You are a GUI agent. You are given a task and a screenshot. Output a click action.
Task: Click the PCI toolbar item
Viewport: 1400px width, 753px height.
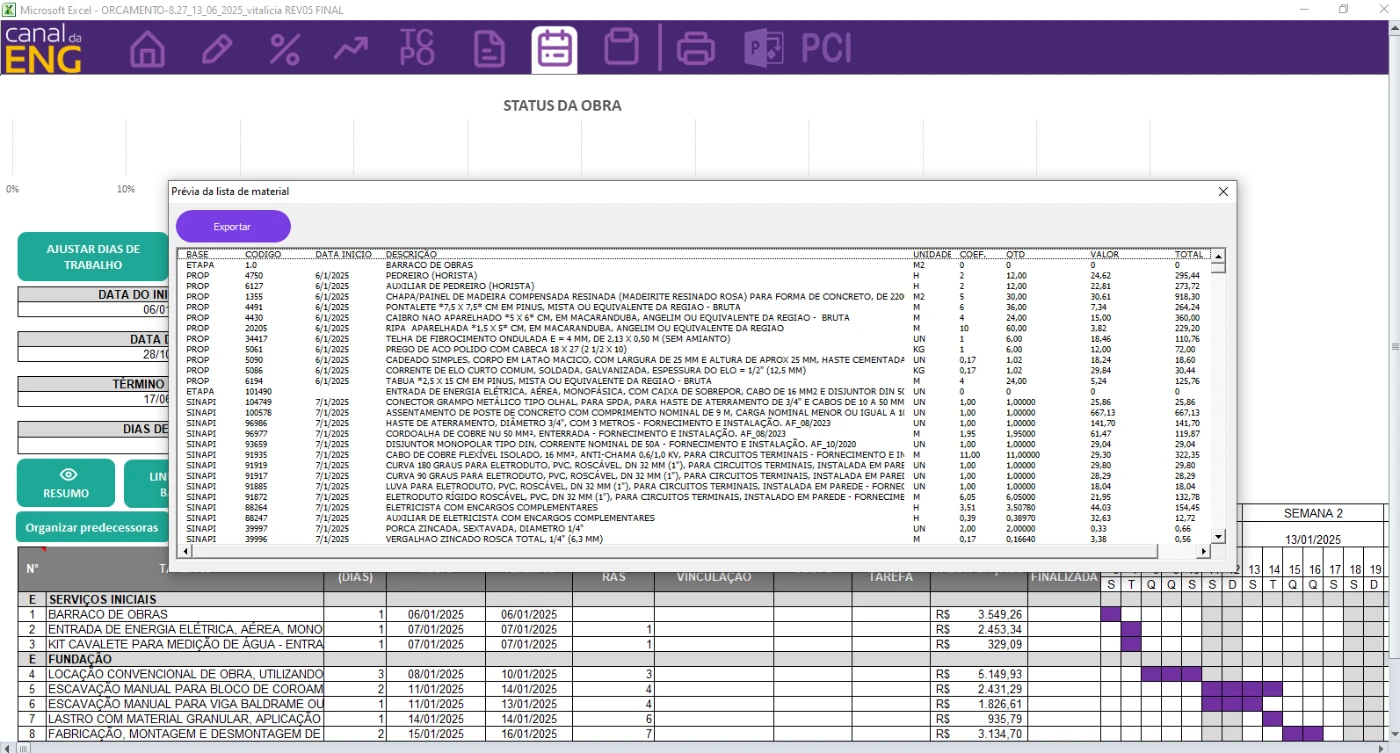[x=826, y=48]
